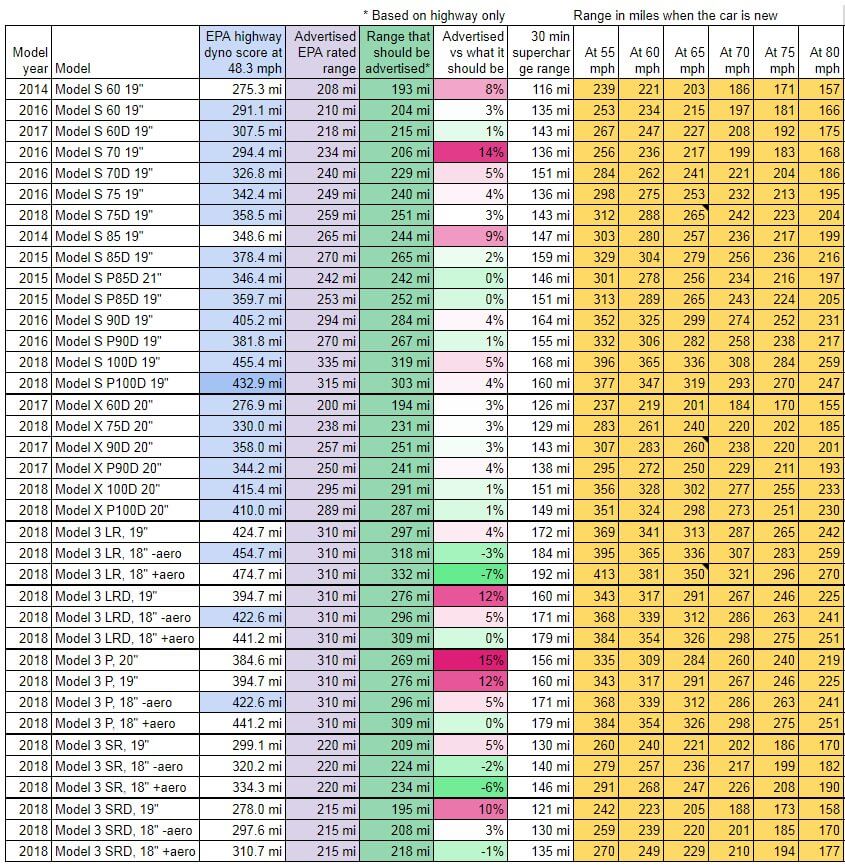Viewport: 845px width, 868px height.
Task: Select the "Model year" column header
Action: click(x=28, y=52)
